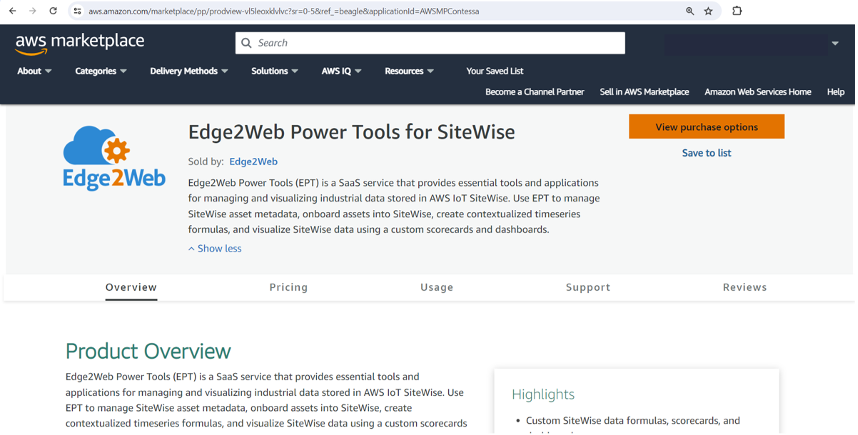Open Your Saved List
Image resolution: width=858 pixels, height=435 pixels.
tap(495, 71)
